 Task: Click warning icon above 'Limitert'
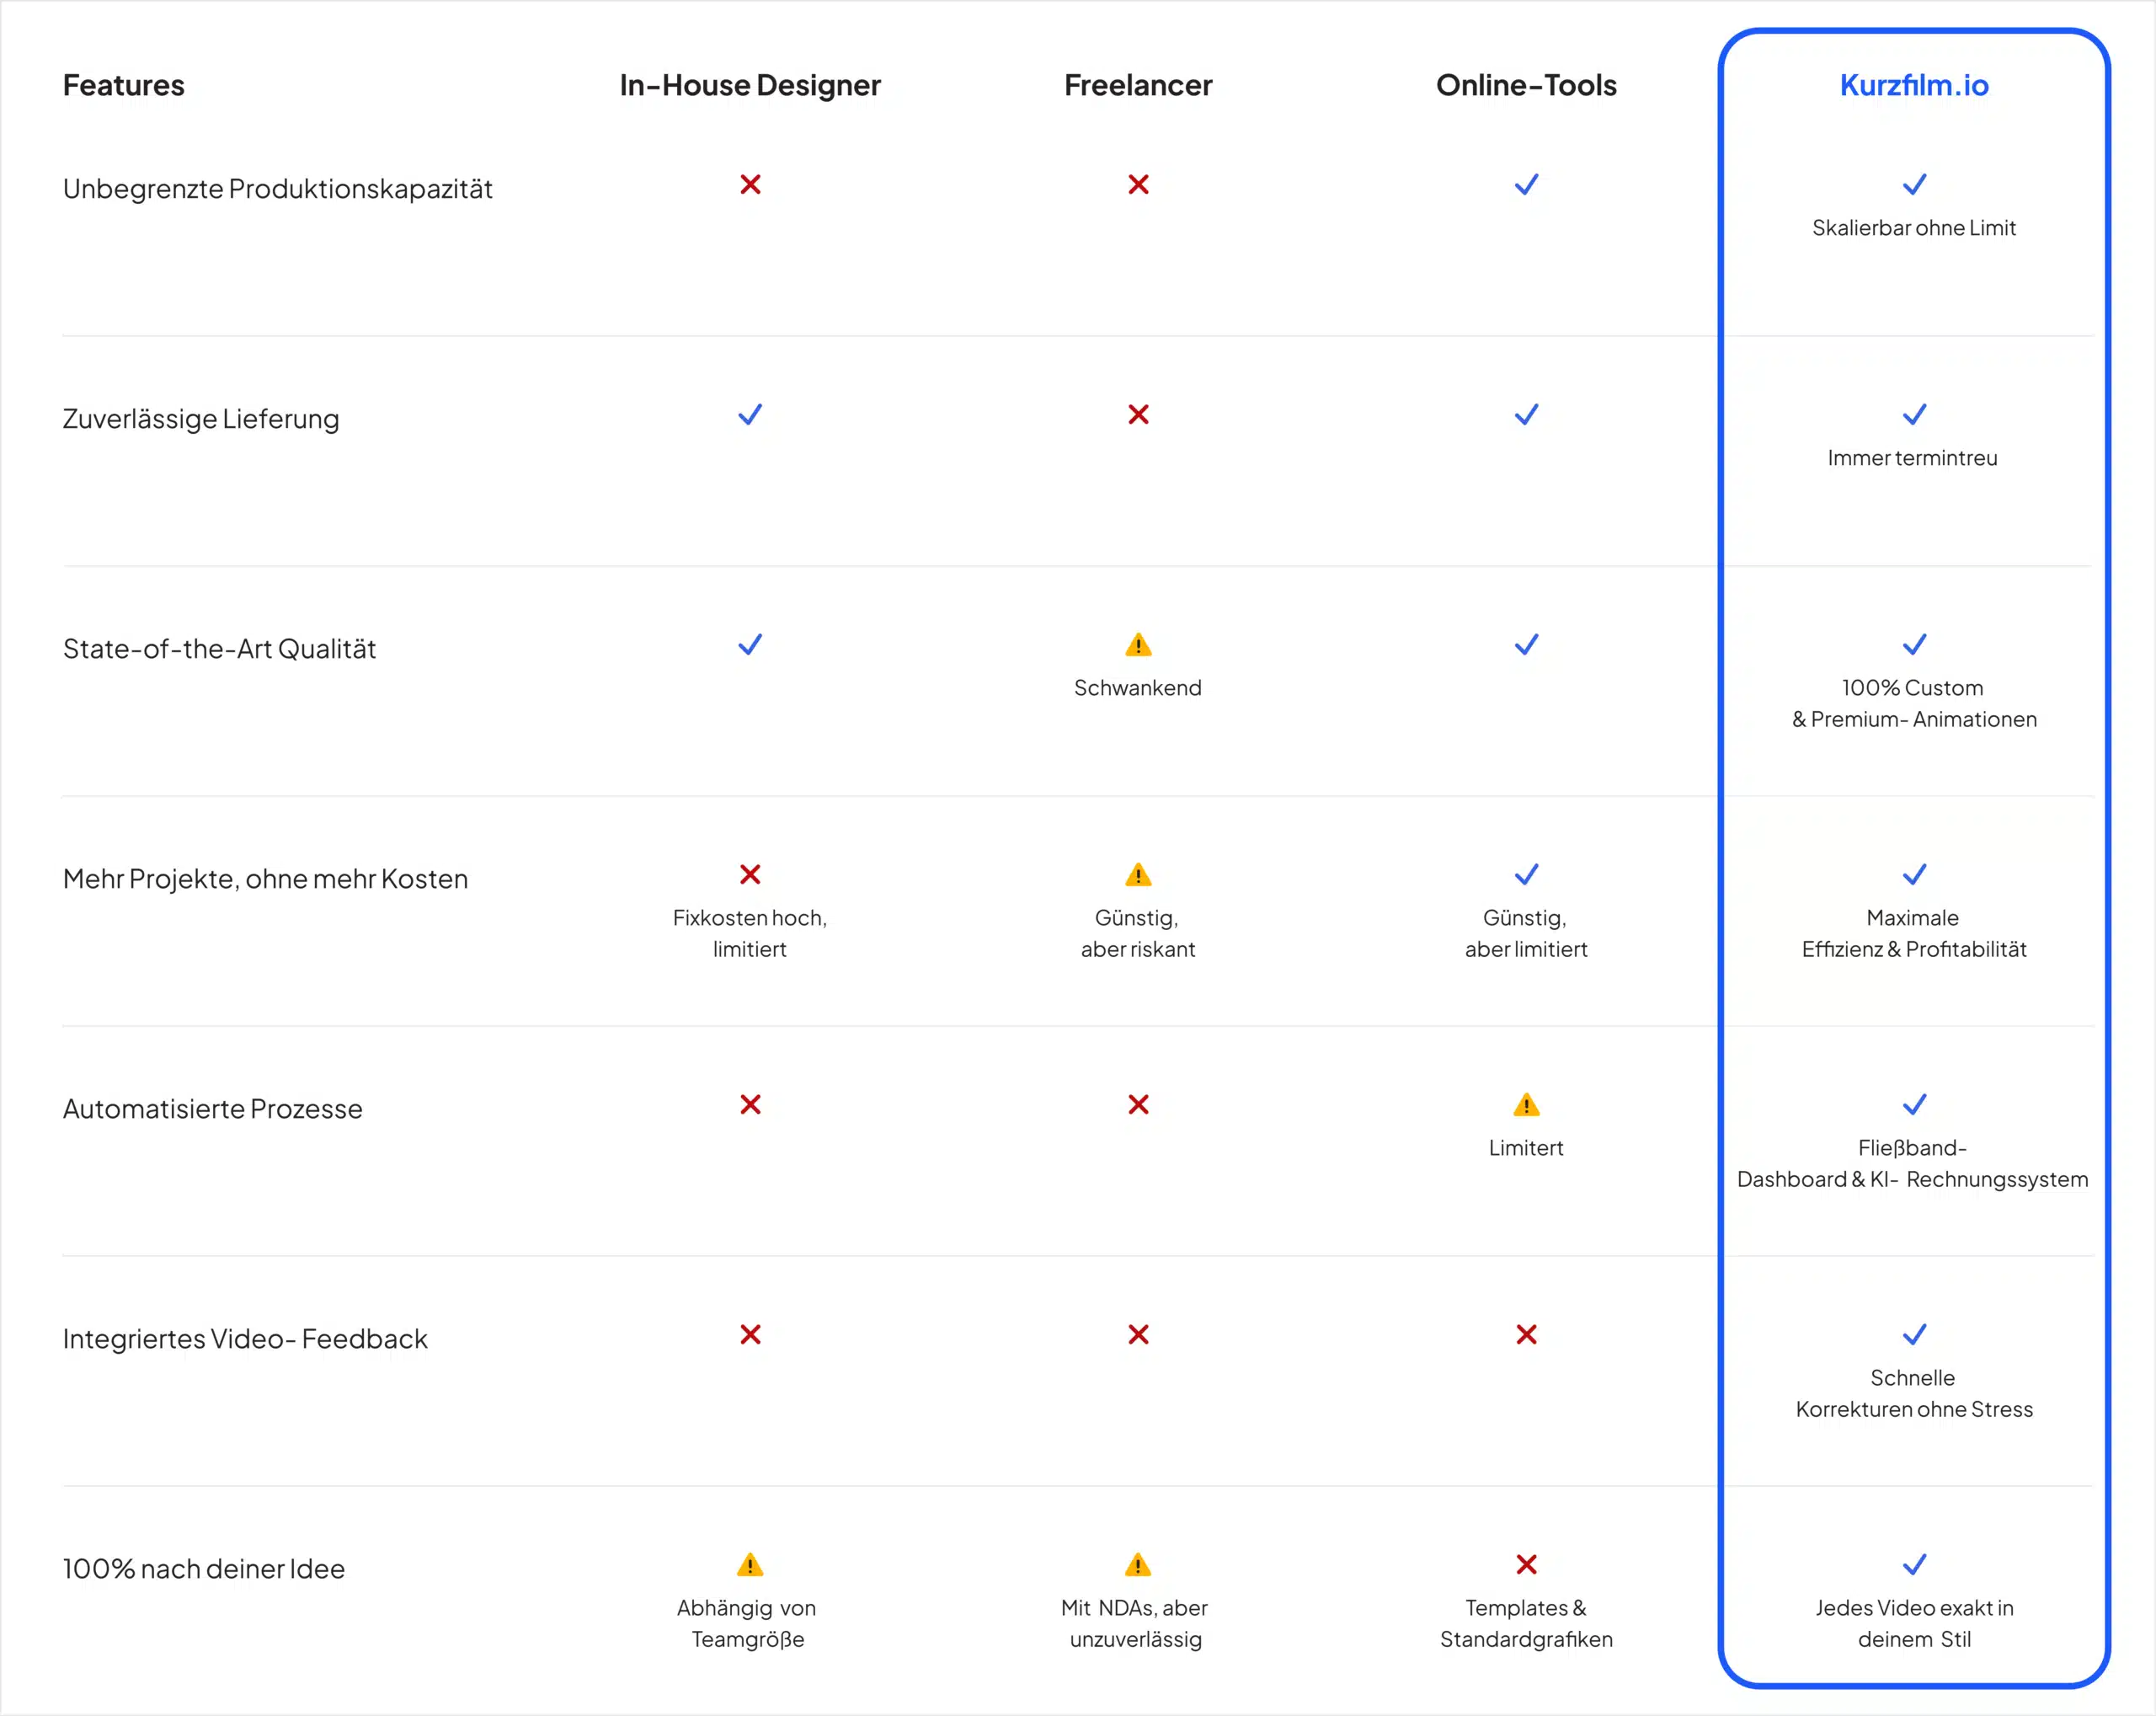(1526, 1105)
